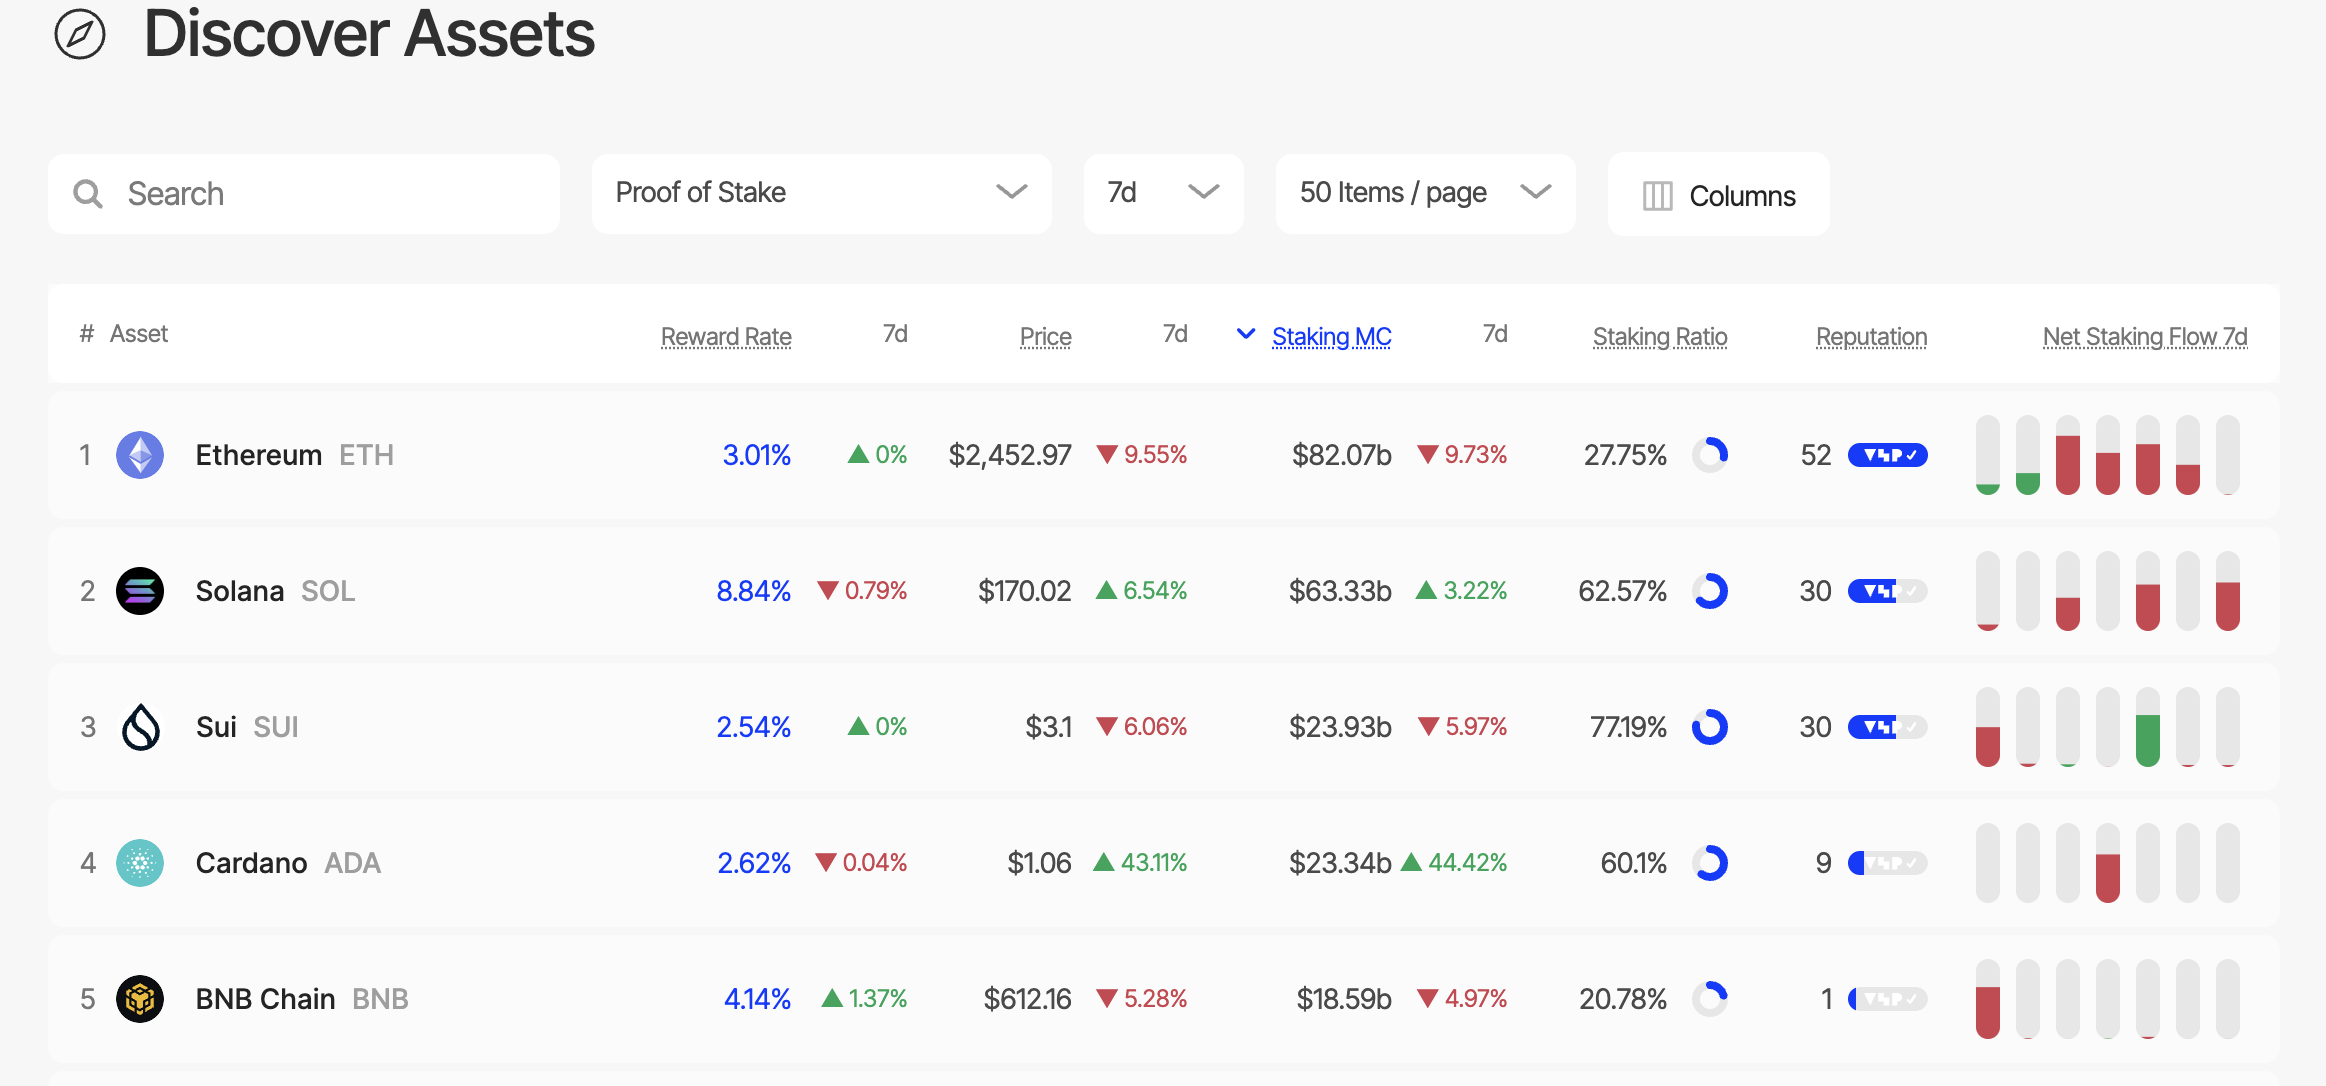The height and width of the screenshot is (1086, 2326).
Task: Sort by Staking MC column header
Action: (1331, 337)
